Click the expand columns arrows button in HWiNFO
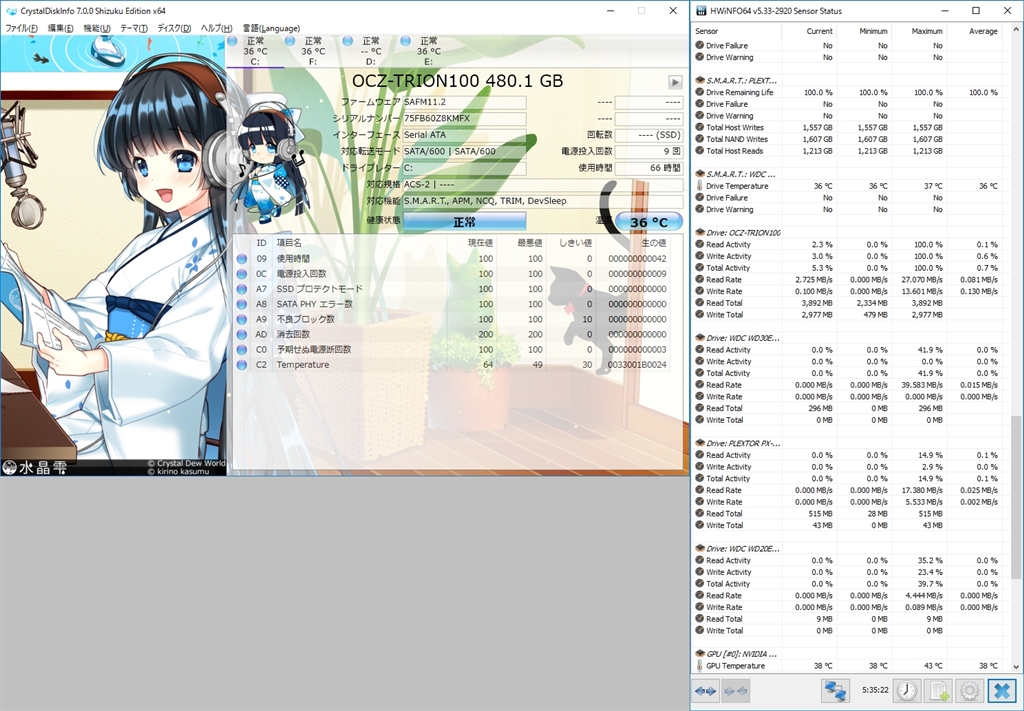 tap(705, 691)
